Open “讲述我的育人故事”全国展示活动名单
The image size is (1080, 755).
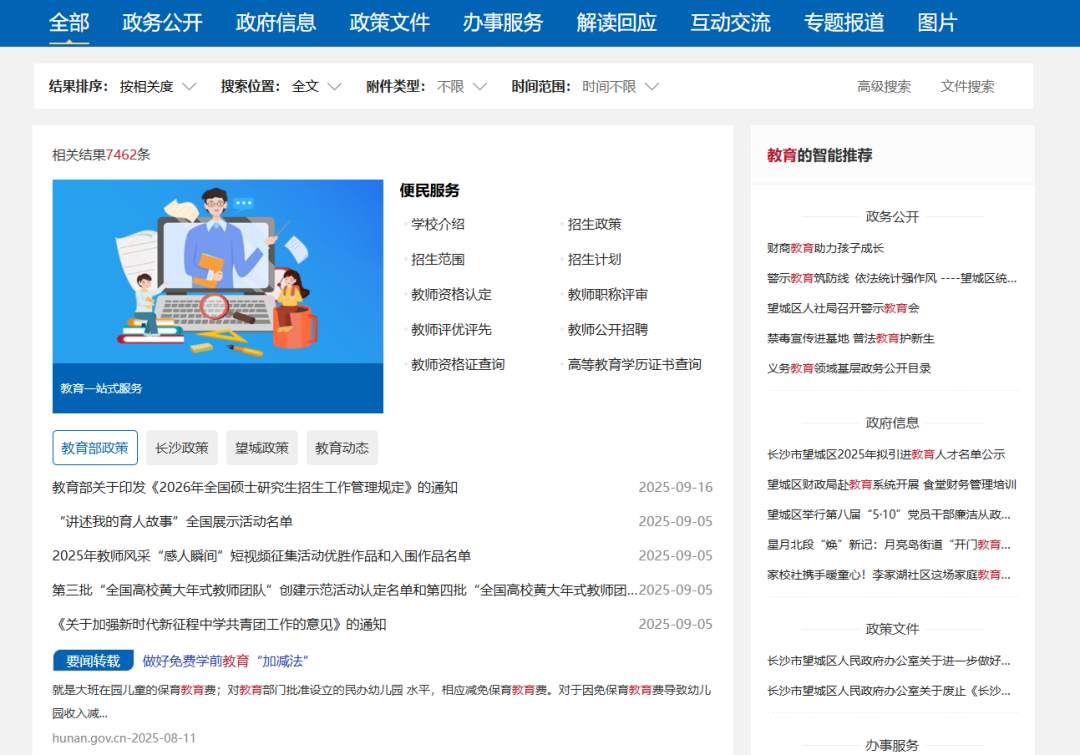[x=176, y=521]
